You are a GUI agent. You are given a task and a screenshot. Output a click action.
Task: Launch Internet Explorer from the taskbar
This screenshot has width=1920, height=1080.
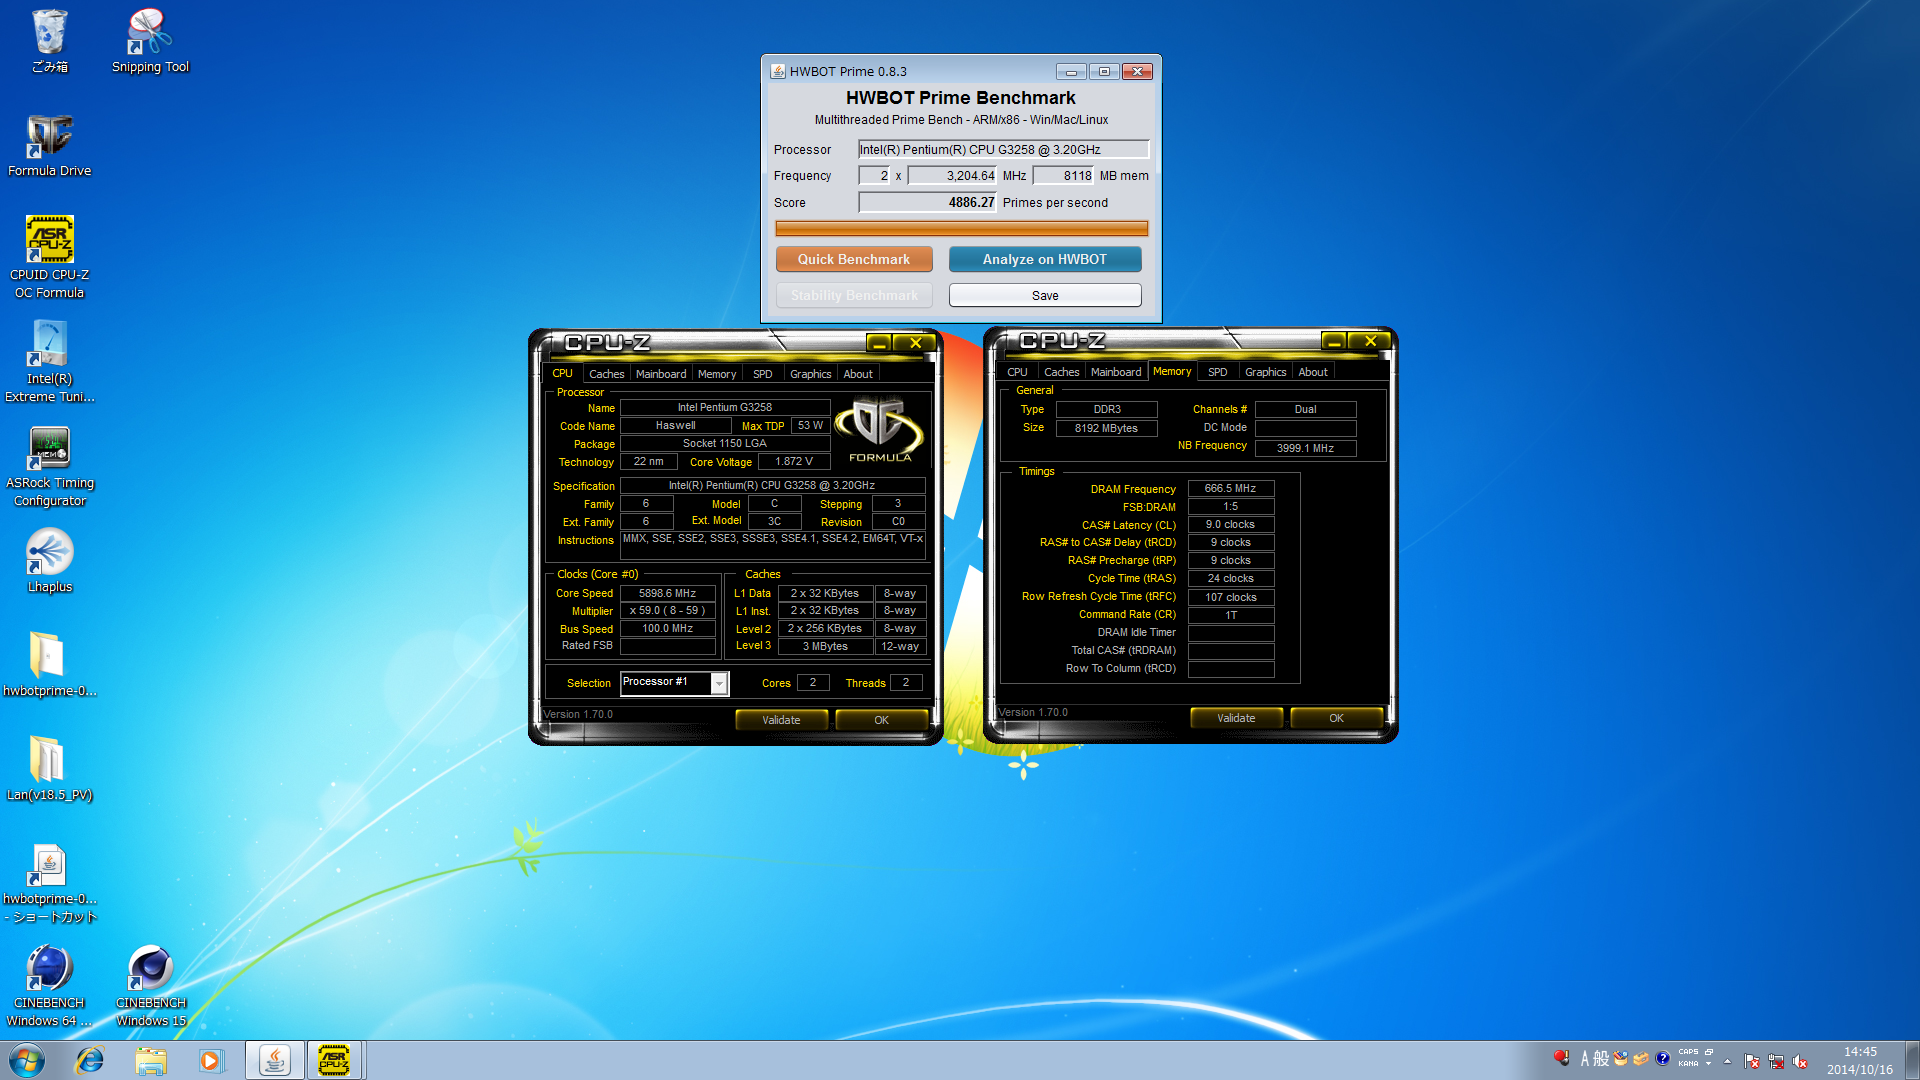(90, 1060)
